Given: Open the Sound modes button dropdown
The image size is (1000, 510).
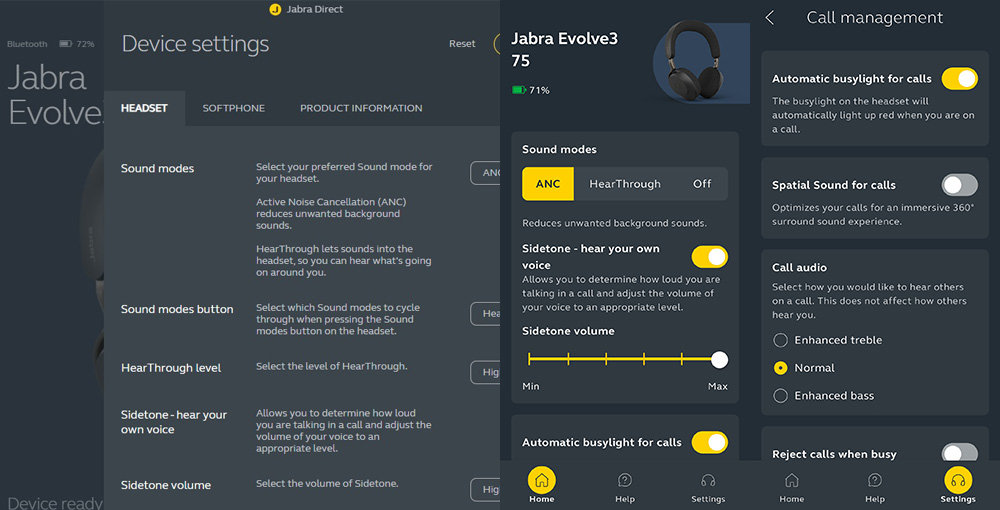Looking at the screenshot, I should tap(485, 314).
